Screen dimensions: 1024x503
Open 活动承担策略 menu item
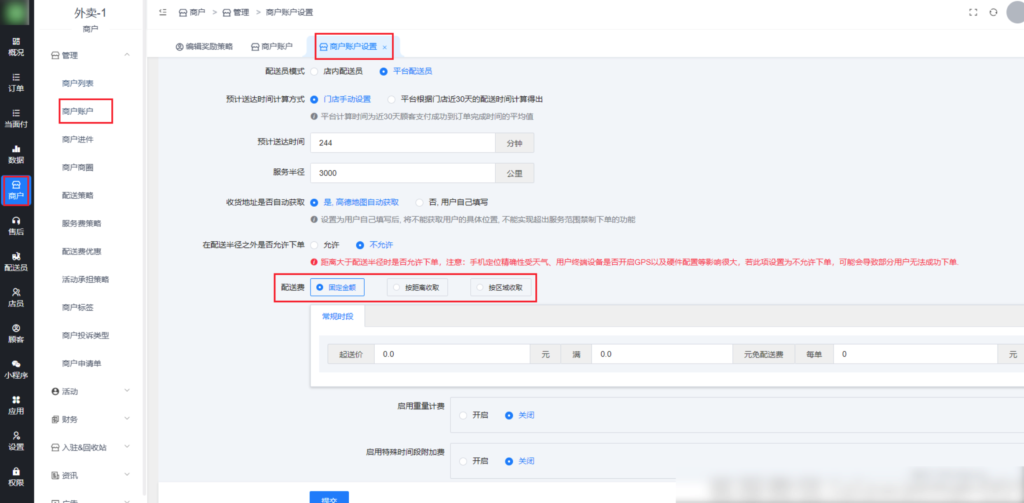tap(86, 279)
